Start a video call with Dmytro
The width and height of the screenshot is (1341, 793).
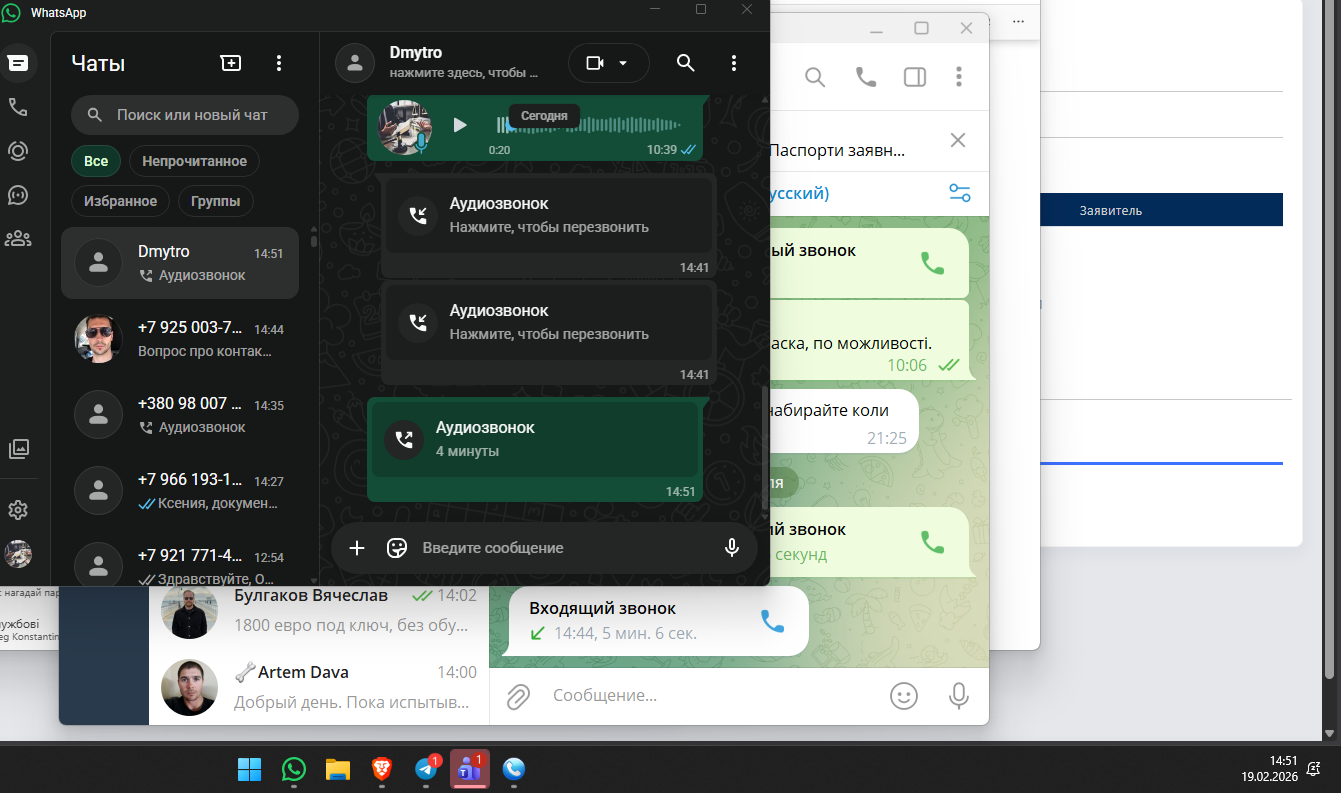coord(595,63)
